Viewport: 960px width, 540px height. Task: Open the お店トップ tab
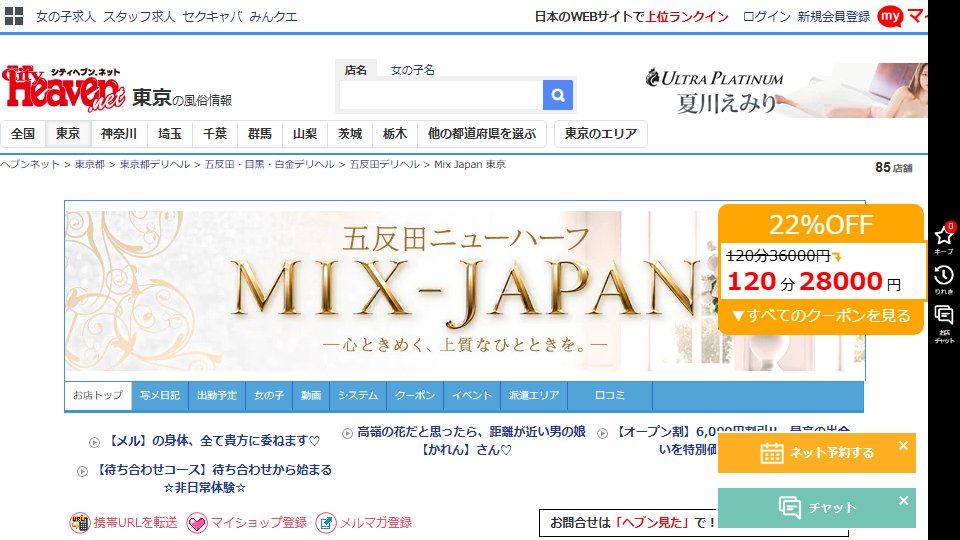pyautogui.click(x=98, y=396)
